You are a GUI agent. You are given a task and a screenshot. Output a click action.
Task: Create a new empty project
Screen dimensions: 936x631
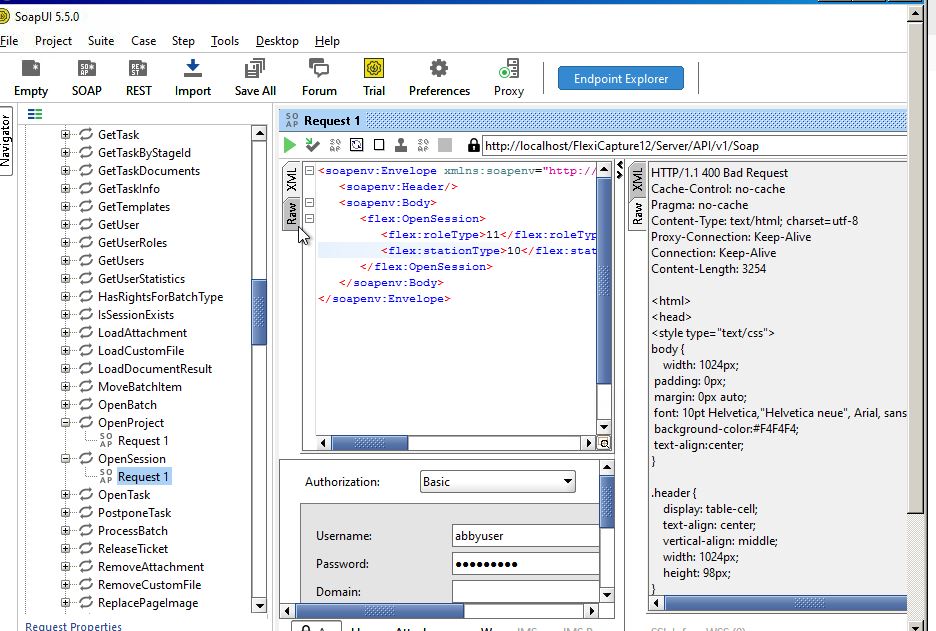30,75
